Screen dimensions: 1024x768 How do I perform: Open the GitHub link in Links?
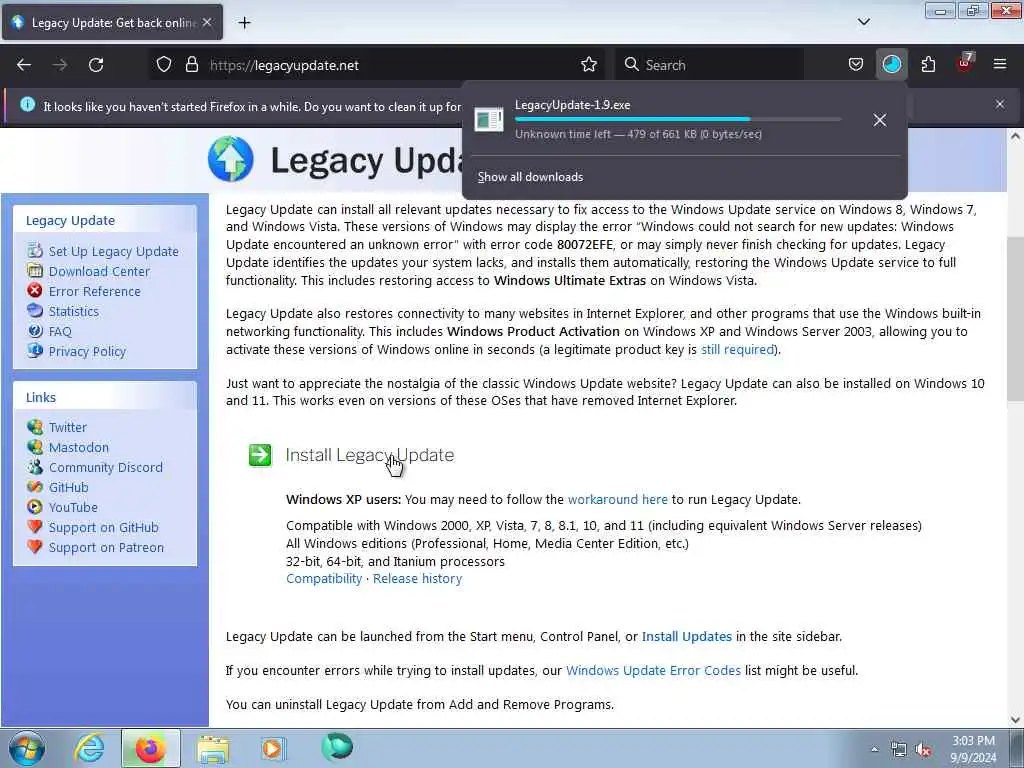[x=69, y=487]
